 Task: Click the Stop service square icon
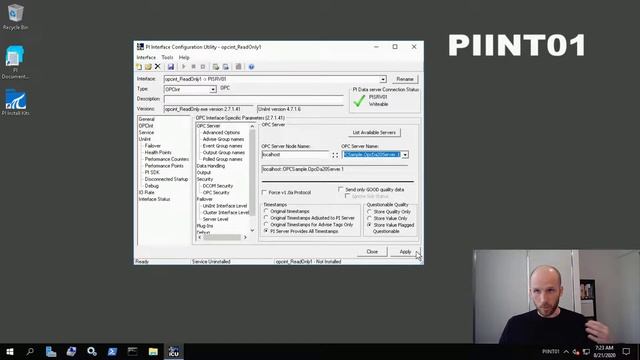193,67
